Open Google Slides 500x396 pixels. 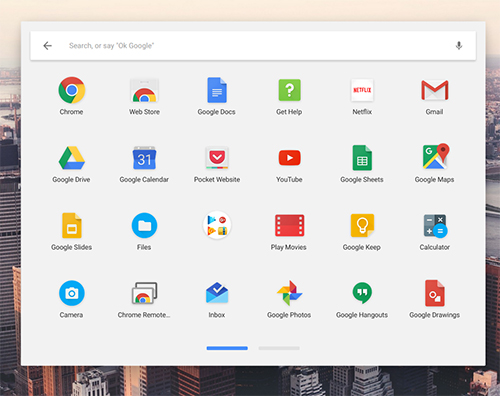(x=71, y=226)
